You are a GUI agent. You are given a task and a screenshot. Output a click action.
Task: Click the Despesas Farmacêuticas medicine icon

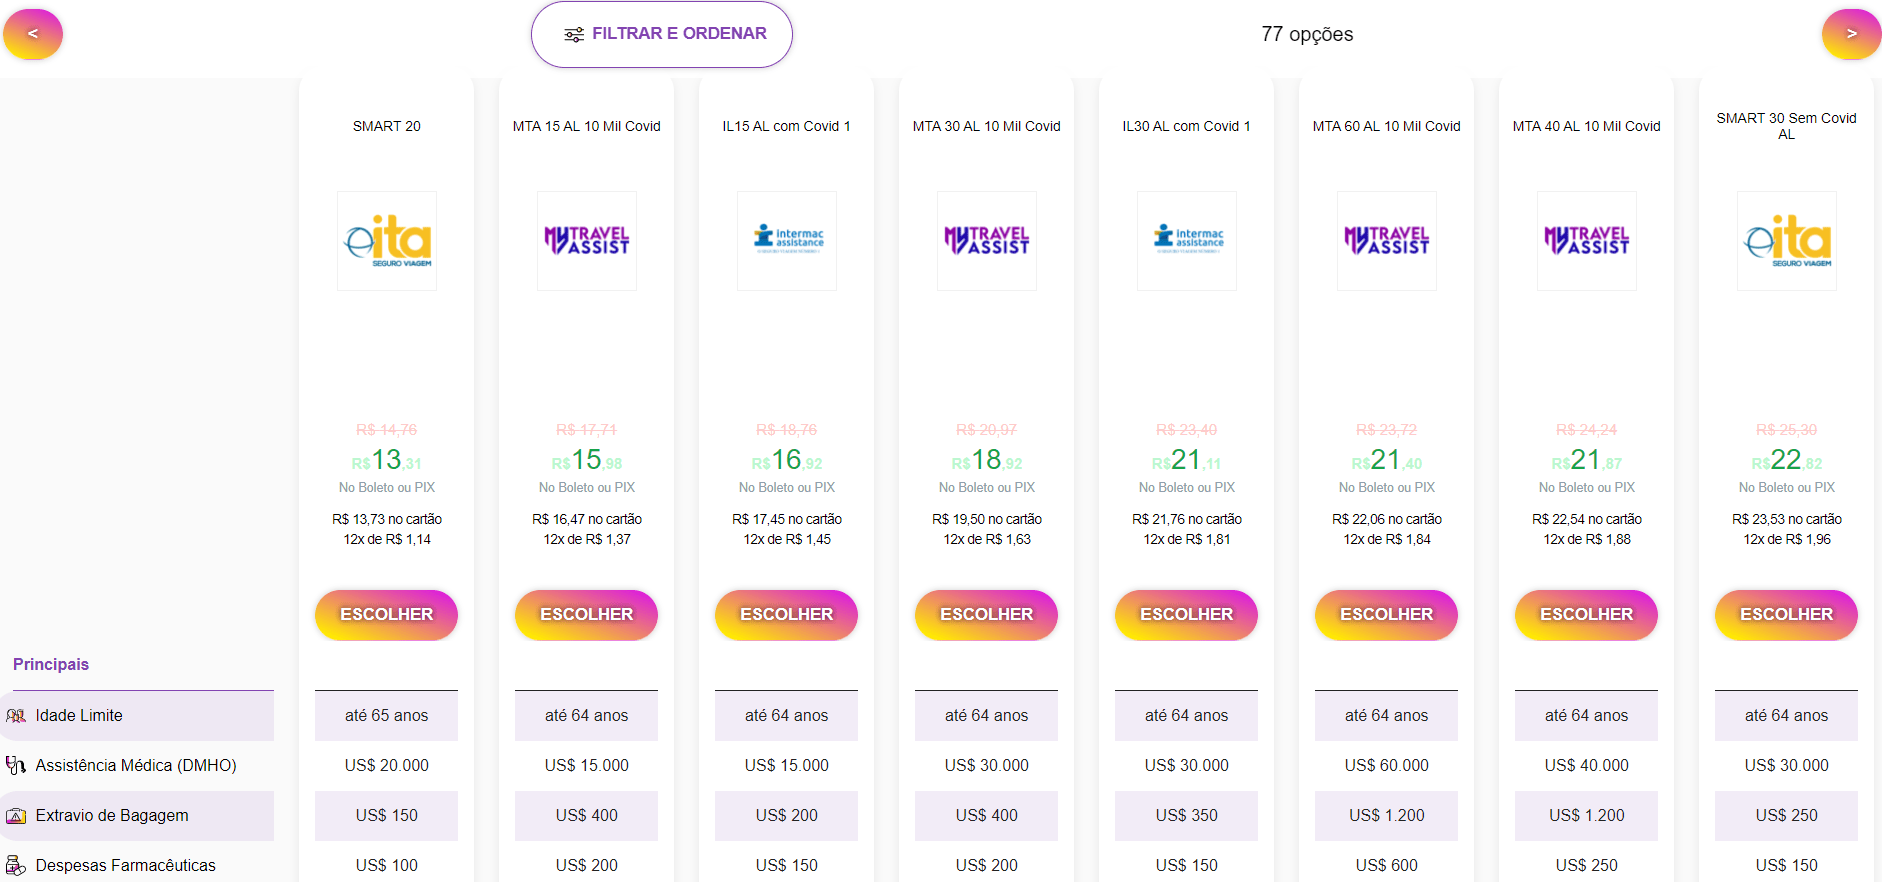[x=16, y=866]
